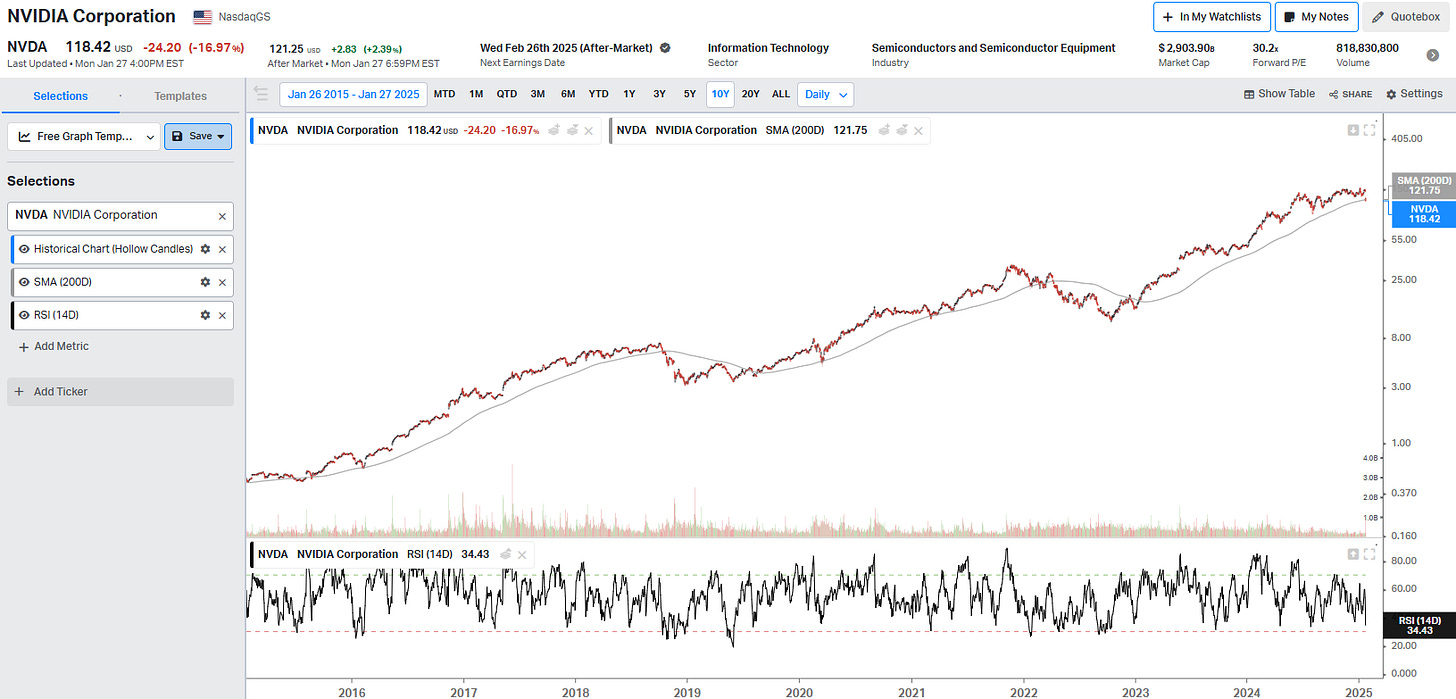This screenshot has height=699, width=1456.
Task: Remove SMA (200D) metric from sidebar
Action: tap(222, 282)
